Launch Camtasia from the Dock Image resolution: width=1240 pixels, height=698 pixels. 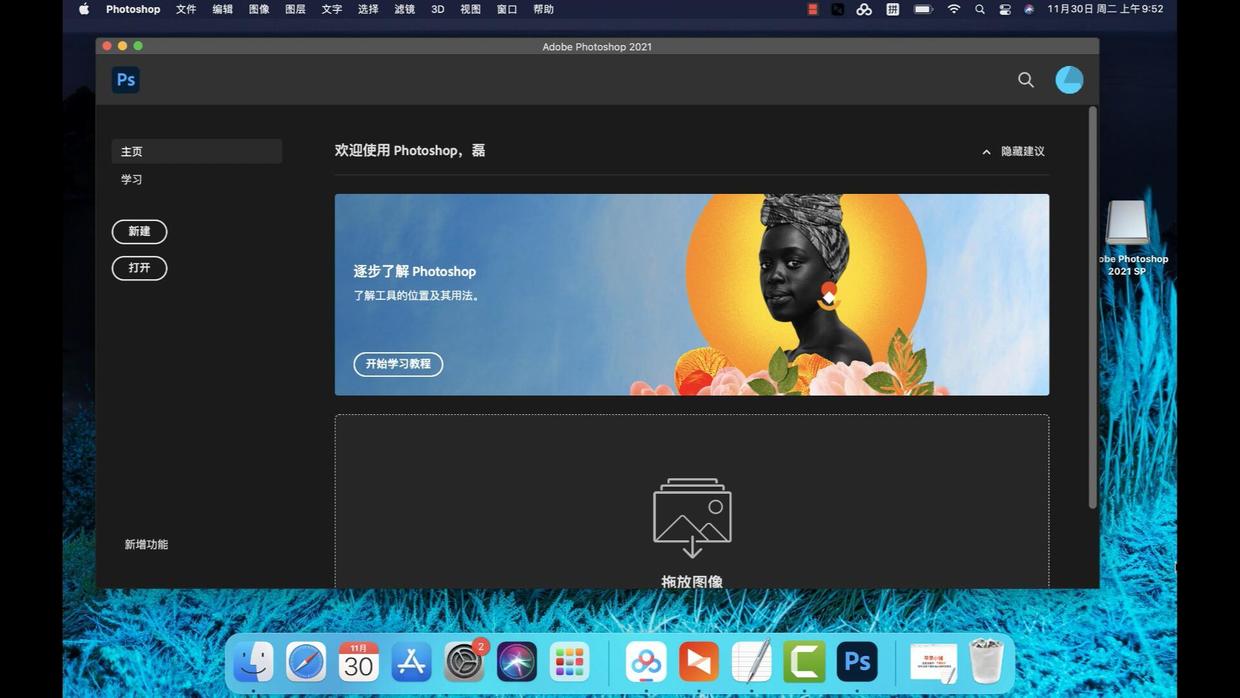[x=804, y=662]
